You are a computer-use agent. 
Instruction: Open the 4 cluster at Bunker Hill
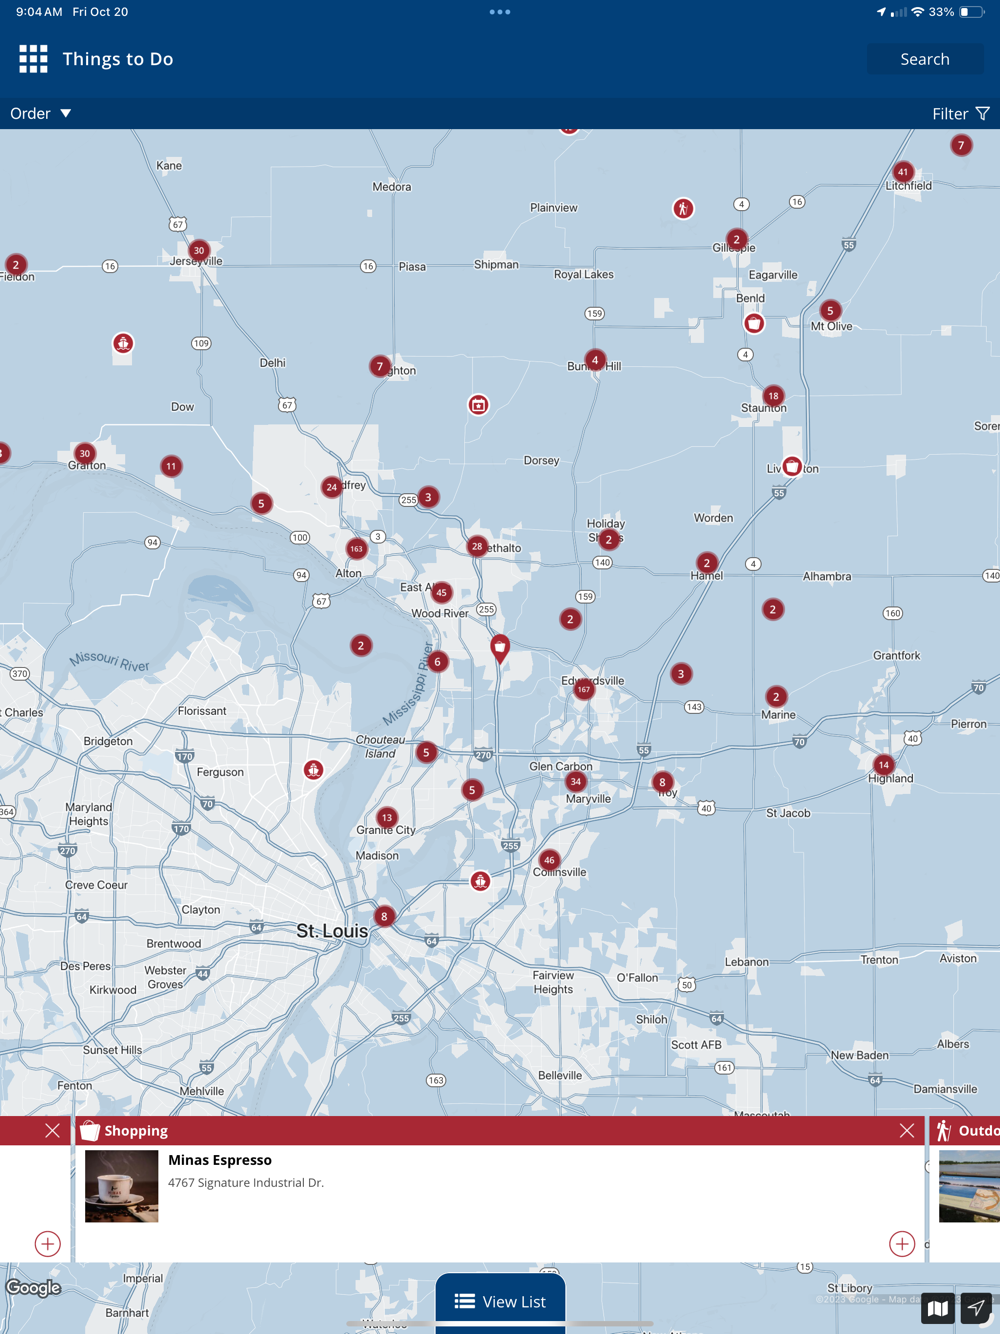tap(595, 360)
